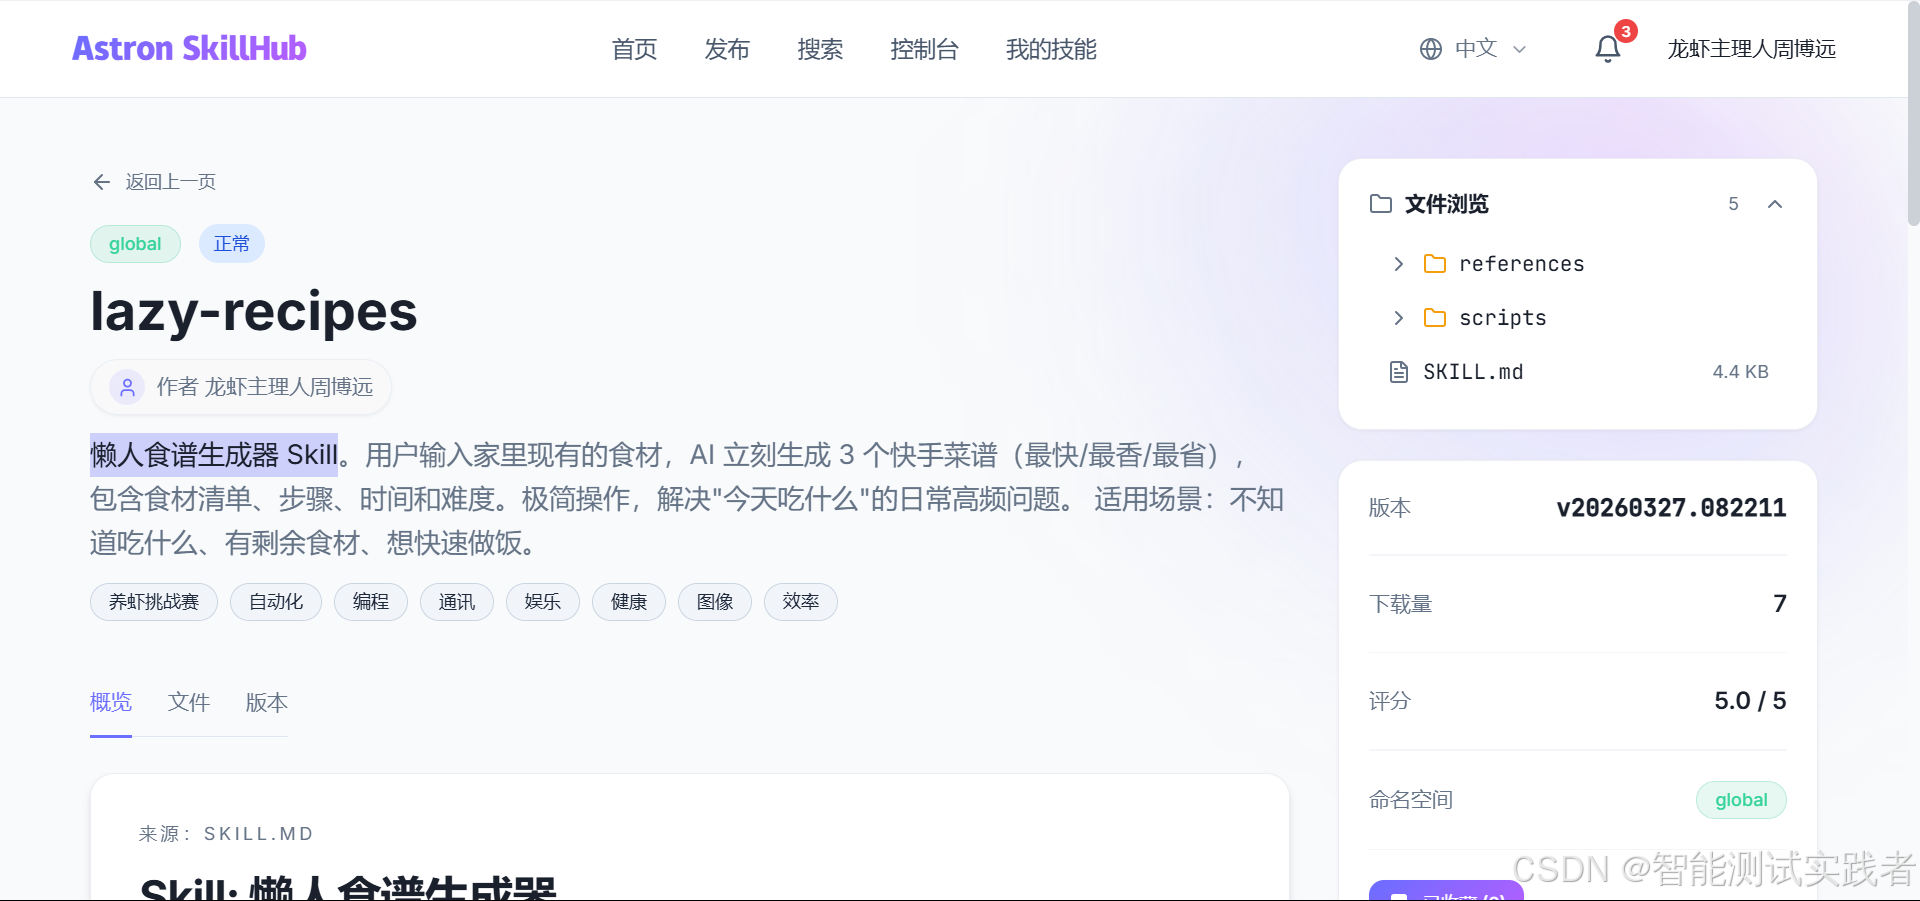
Task: Click the 下载量 count 7
Action: (1780, 603)
